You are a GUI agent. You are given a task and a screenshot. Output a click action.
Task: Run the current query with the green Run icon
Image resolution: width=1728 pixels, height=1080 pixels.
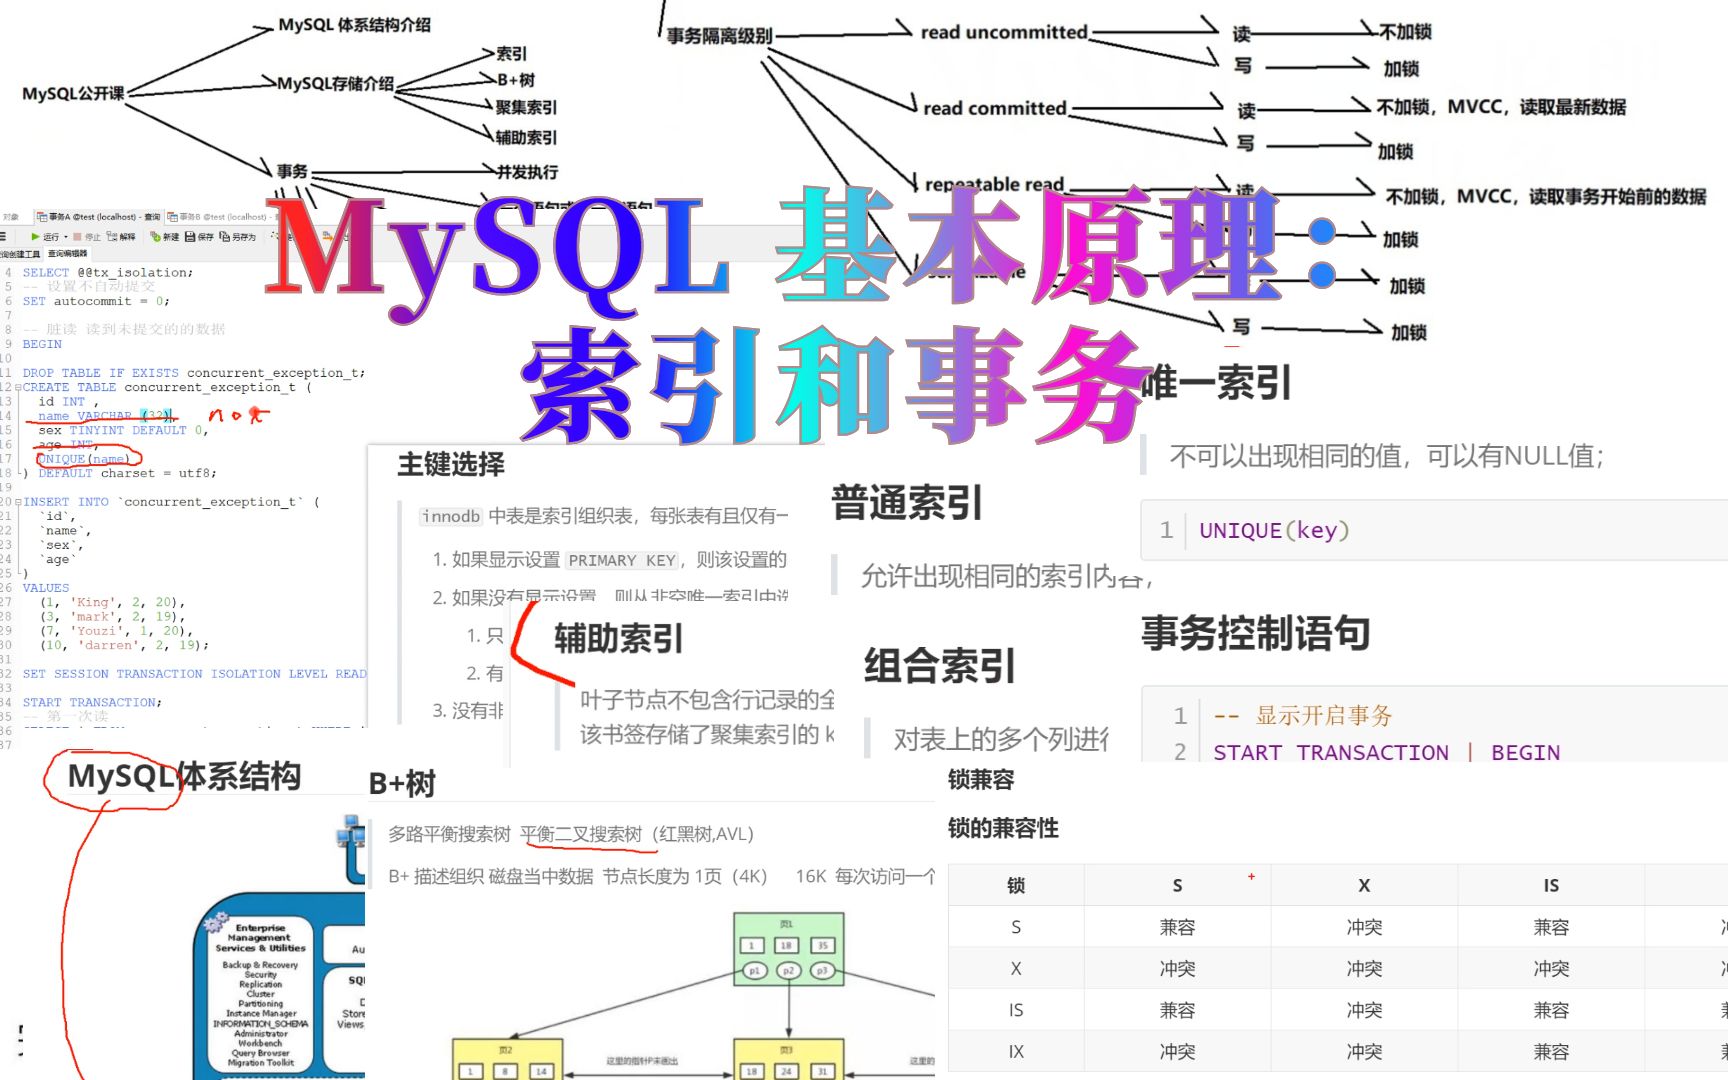[35, 236]
